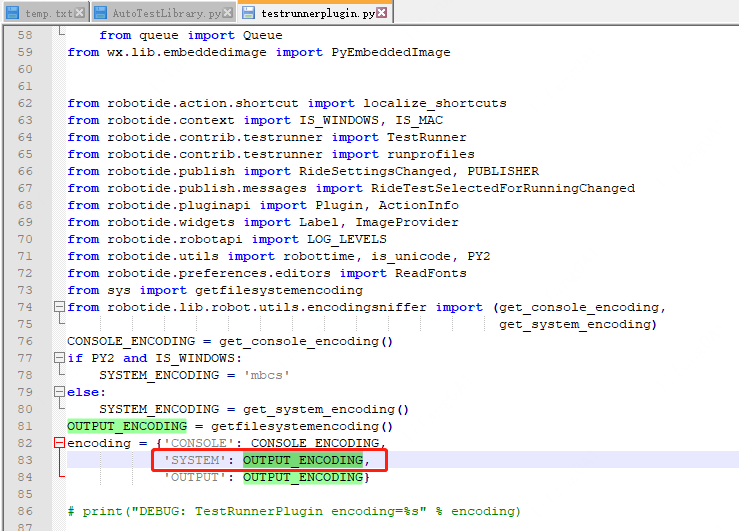Screen dimensions: 739x531
Task: Switch to the AutoTestLibrary.py tab
Action: pos(163,13)
